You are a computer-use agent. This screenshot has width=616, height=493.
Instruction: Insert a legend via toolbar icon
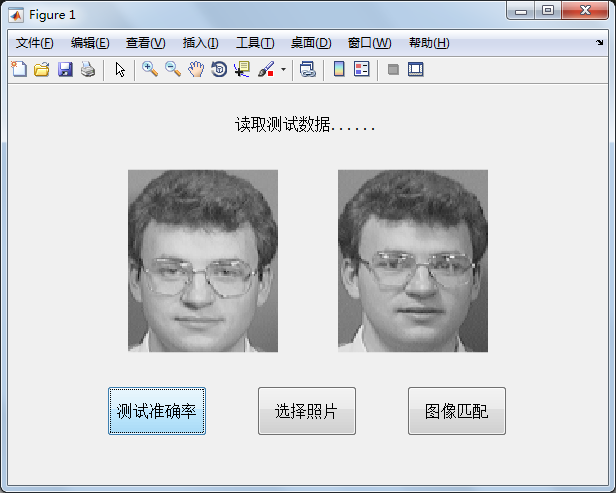click(361, 69)
